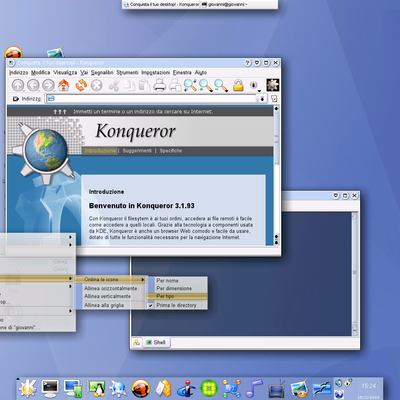Click the Suggerimenti link
400x400 pixels.
[137, 151]
